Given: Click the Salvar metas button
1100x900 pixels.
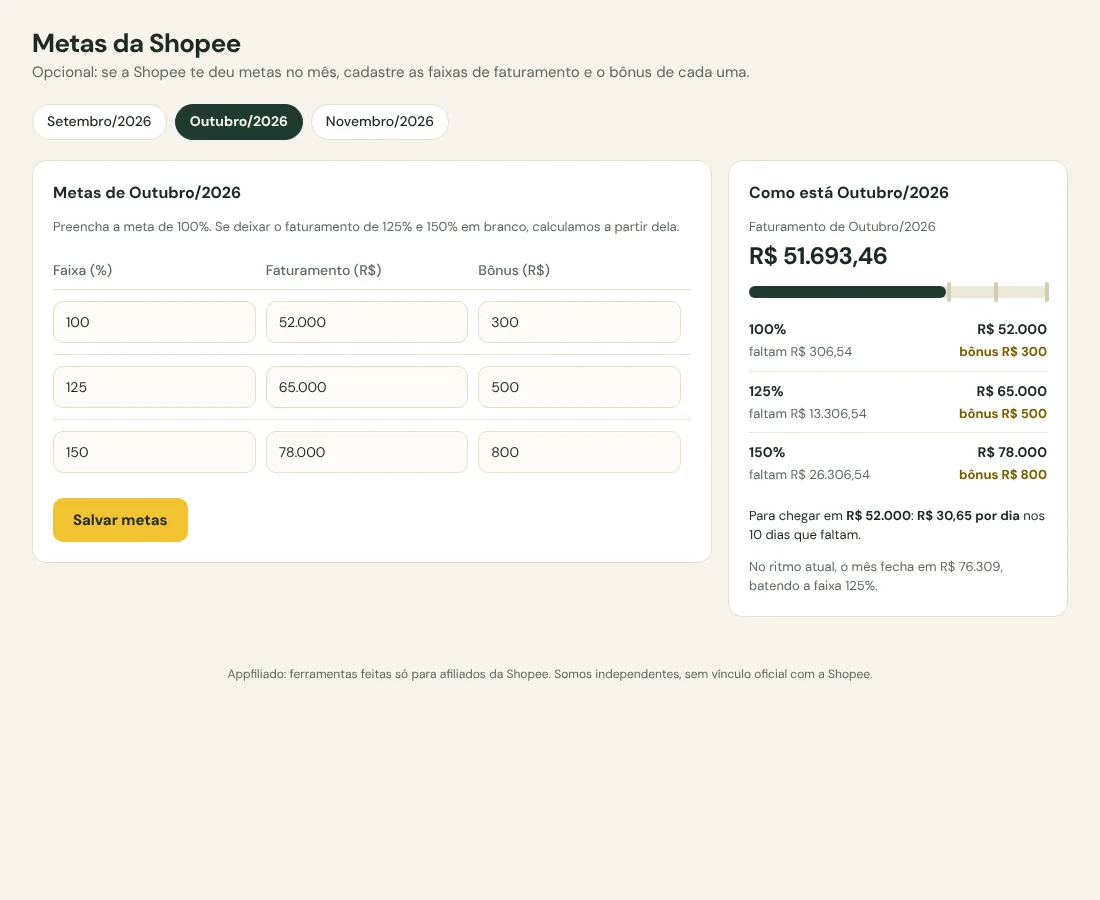Looking at the screenshot, I should click(120, 520).
